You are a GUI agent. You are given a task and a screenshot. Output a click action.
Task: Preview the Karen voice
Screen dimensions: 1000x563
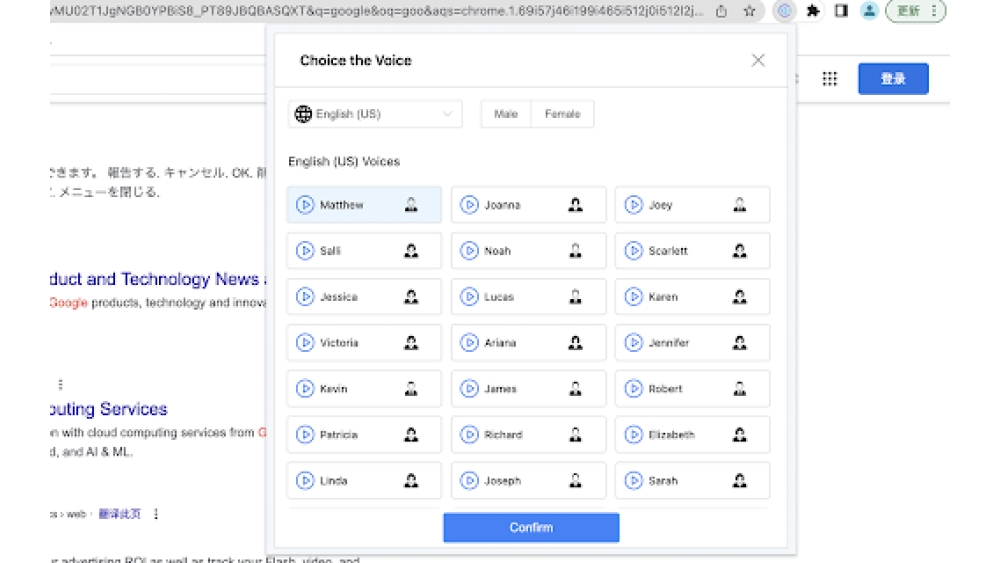633,296
